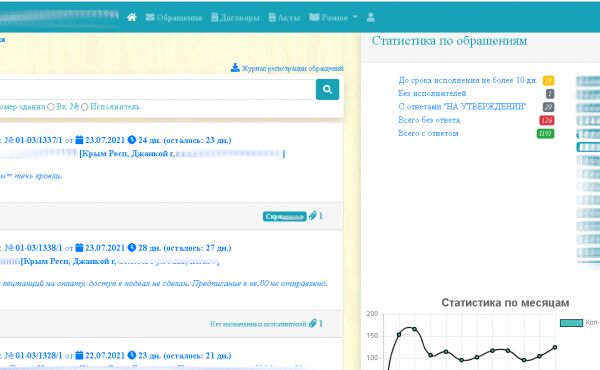Viewport: 600px width, 370px height.
Task: Open the Журнал регистрации обращений link
Action: pyautogui.click(x=293, y=68)
